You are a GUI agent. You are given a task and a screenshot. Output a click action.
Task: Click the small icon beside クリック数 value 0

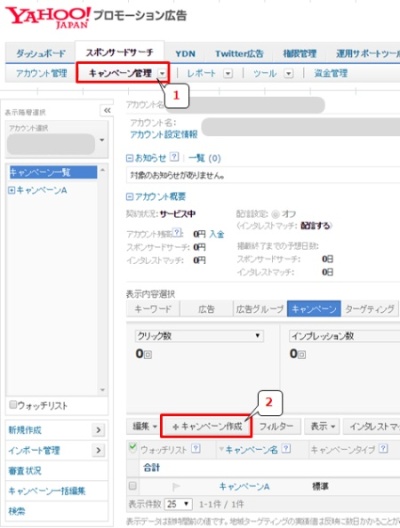coord(148,355)
